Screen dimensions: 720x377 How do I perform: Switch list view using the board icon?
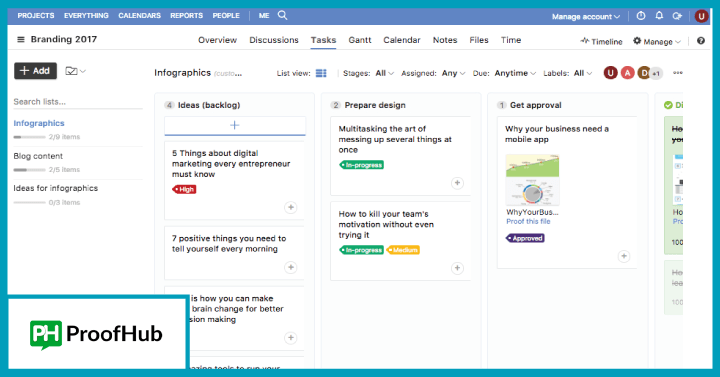click(x=321, y=73)
